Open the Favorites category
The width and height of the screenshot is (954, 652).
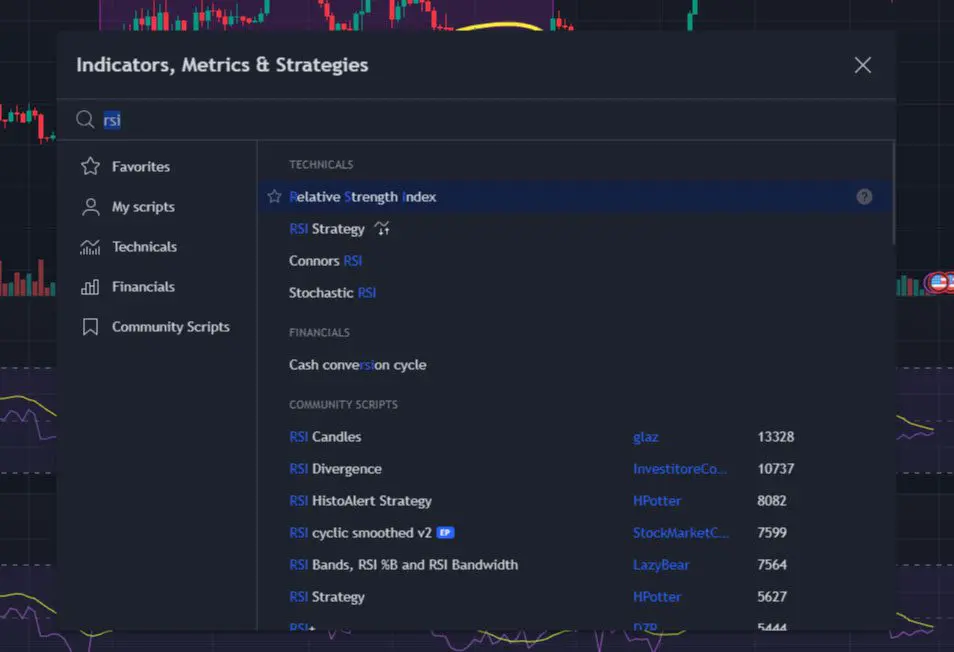[157, 167]
